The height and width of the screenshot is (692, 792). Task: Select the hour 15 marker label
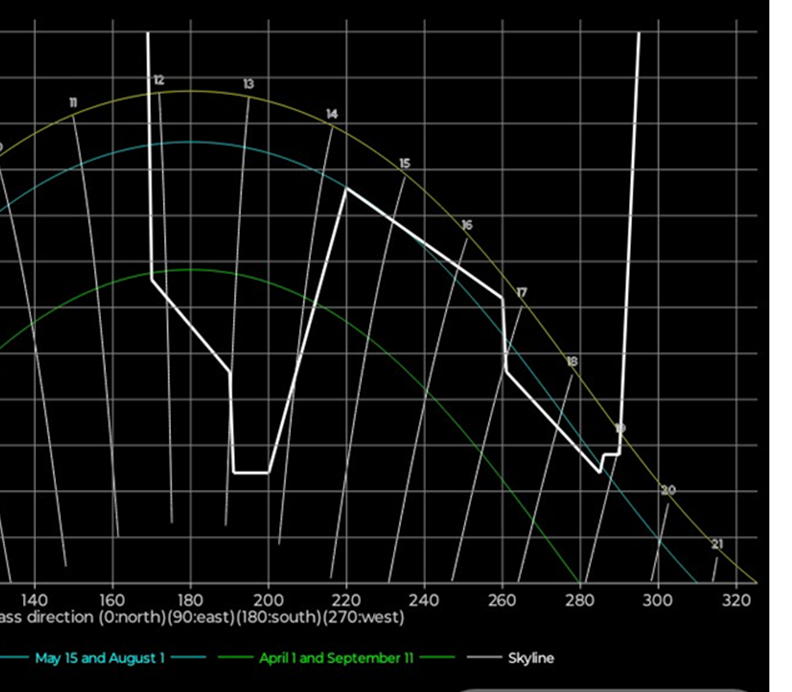click(404, 163)
